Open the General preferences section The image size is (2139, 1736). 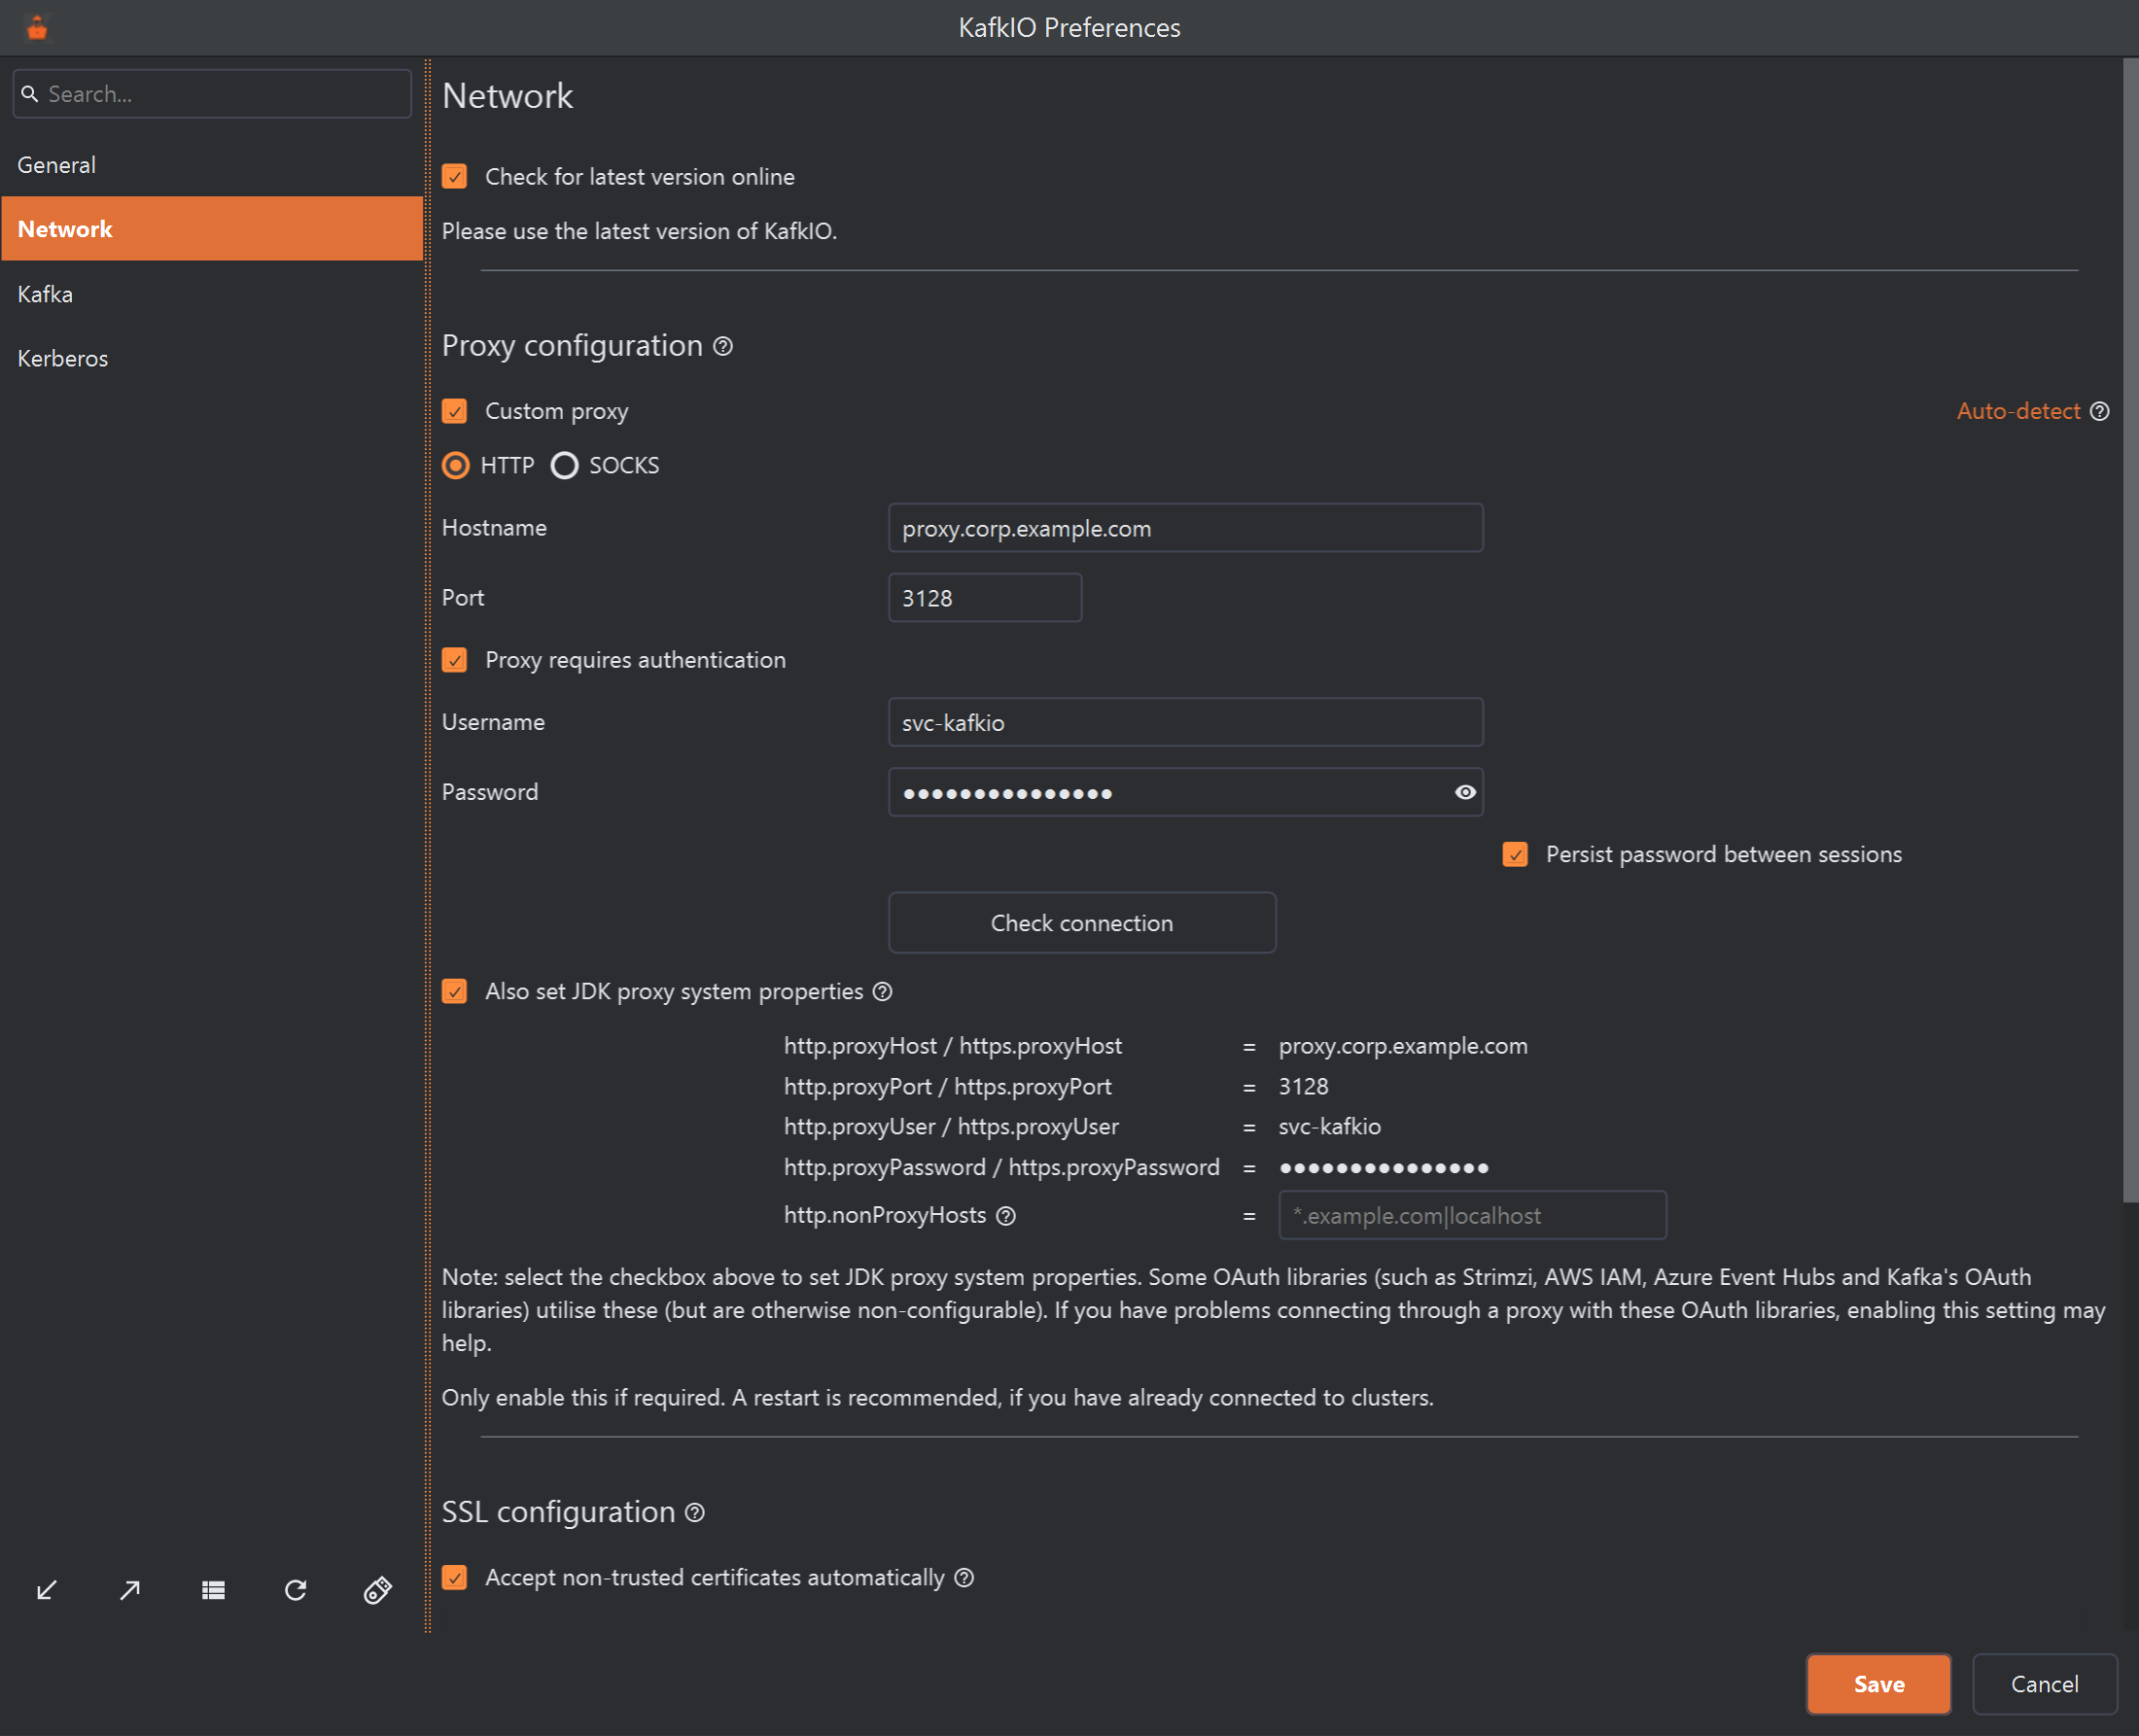coord(212,165)
